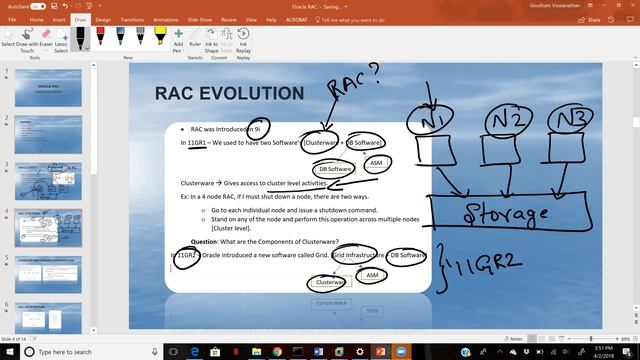
Task: Click the Undo arrow icon
Action: 65,6
